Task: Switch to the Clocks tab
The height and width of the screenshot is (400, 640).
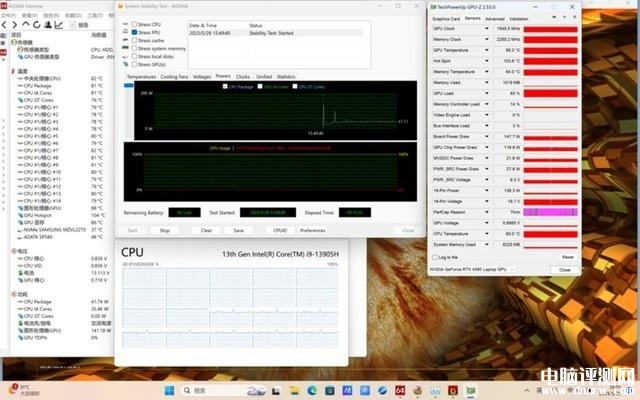Action: coord(242,77)
